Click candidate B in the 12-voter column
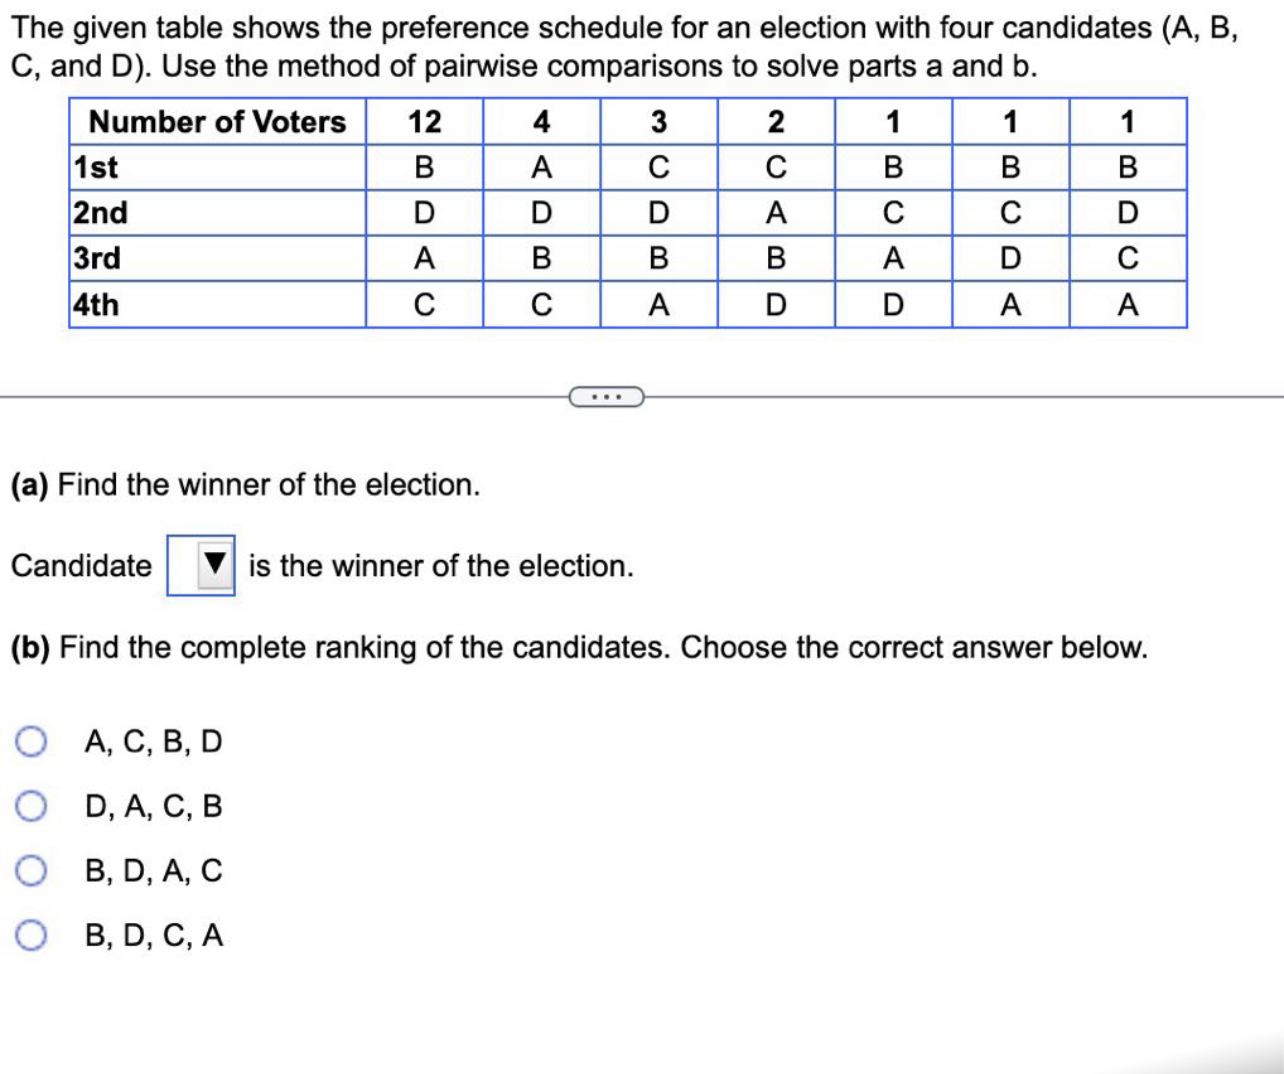 pos(425,169)
